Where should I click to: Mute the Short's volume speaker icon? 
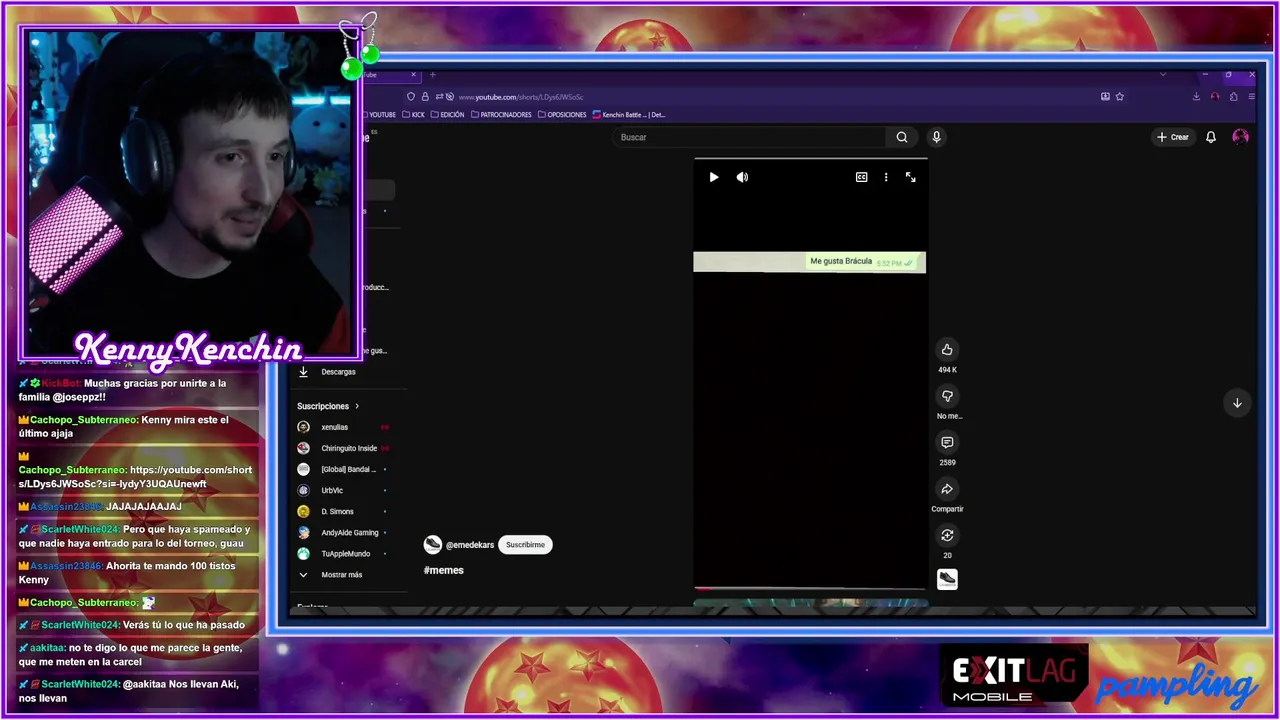point(742,177)
